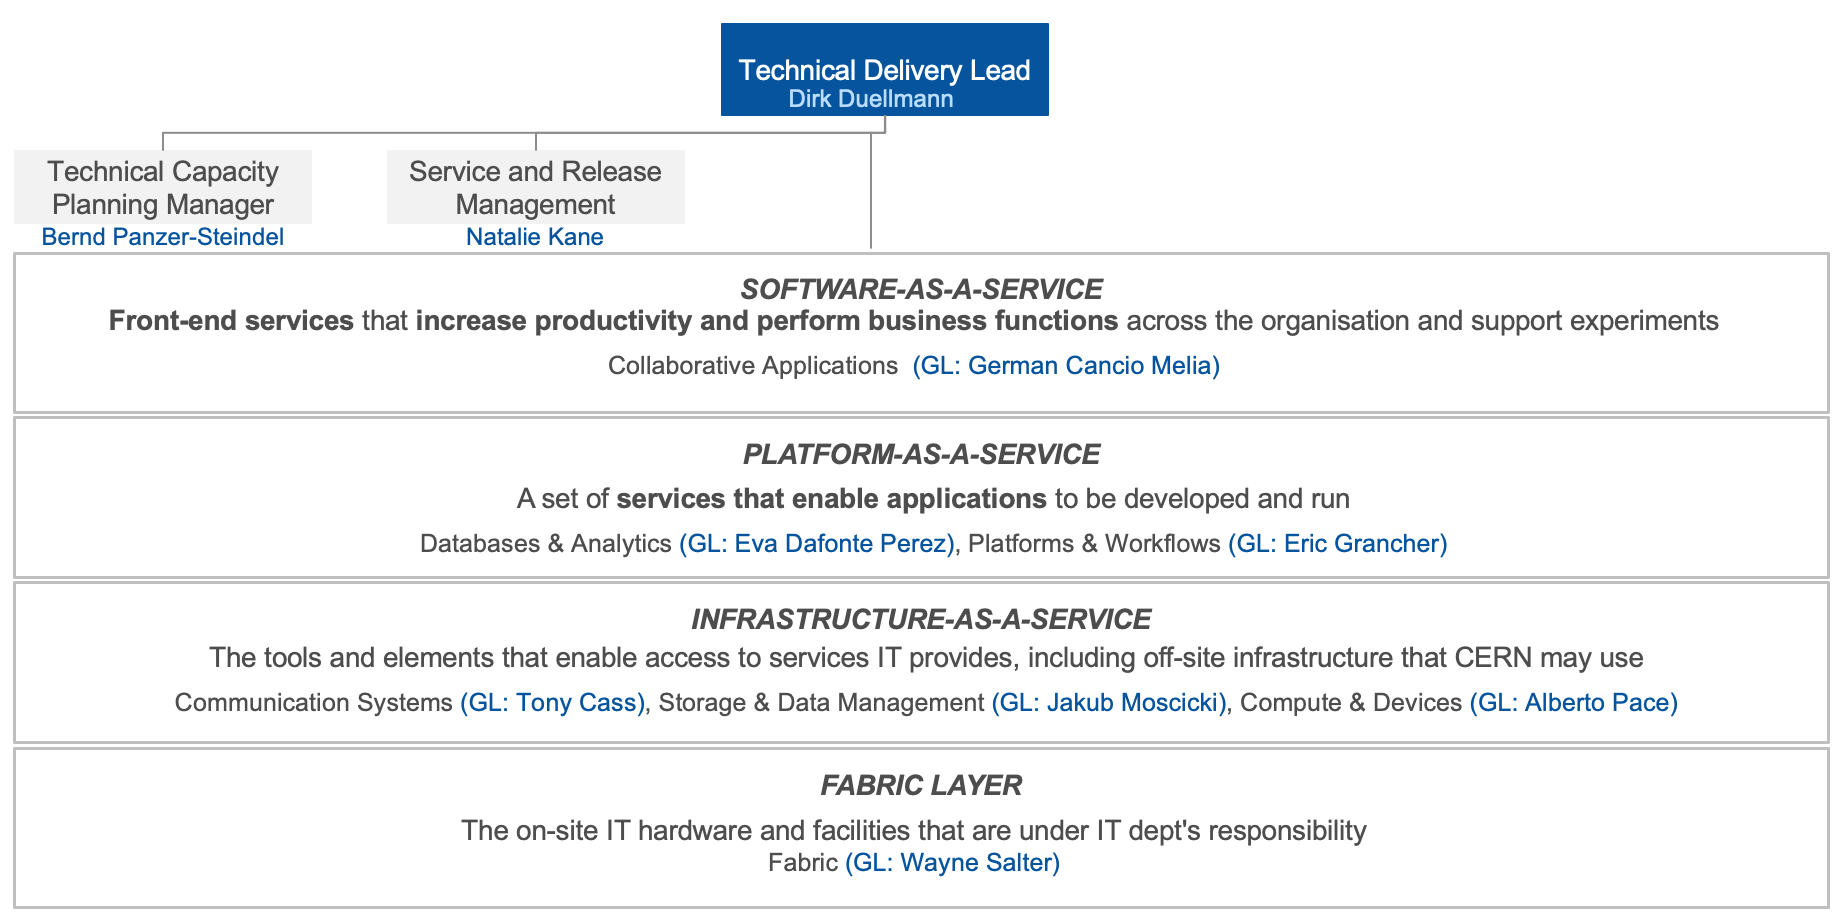Select the Platforms & Workflows text

(x=1094, y=544)
